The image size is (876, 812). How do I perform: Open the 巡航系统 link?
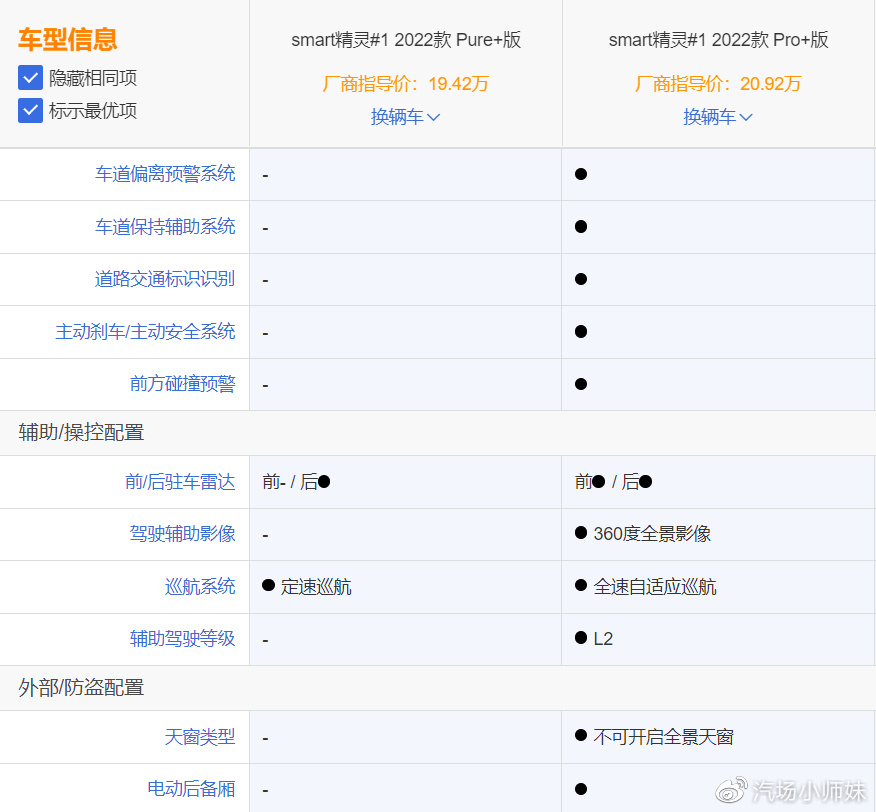(x=200, y=586)
